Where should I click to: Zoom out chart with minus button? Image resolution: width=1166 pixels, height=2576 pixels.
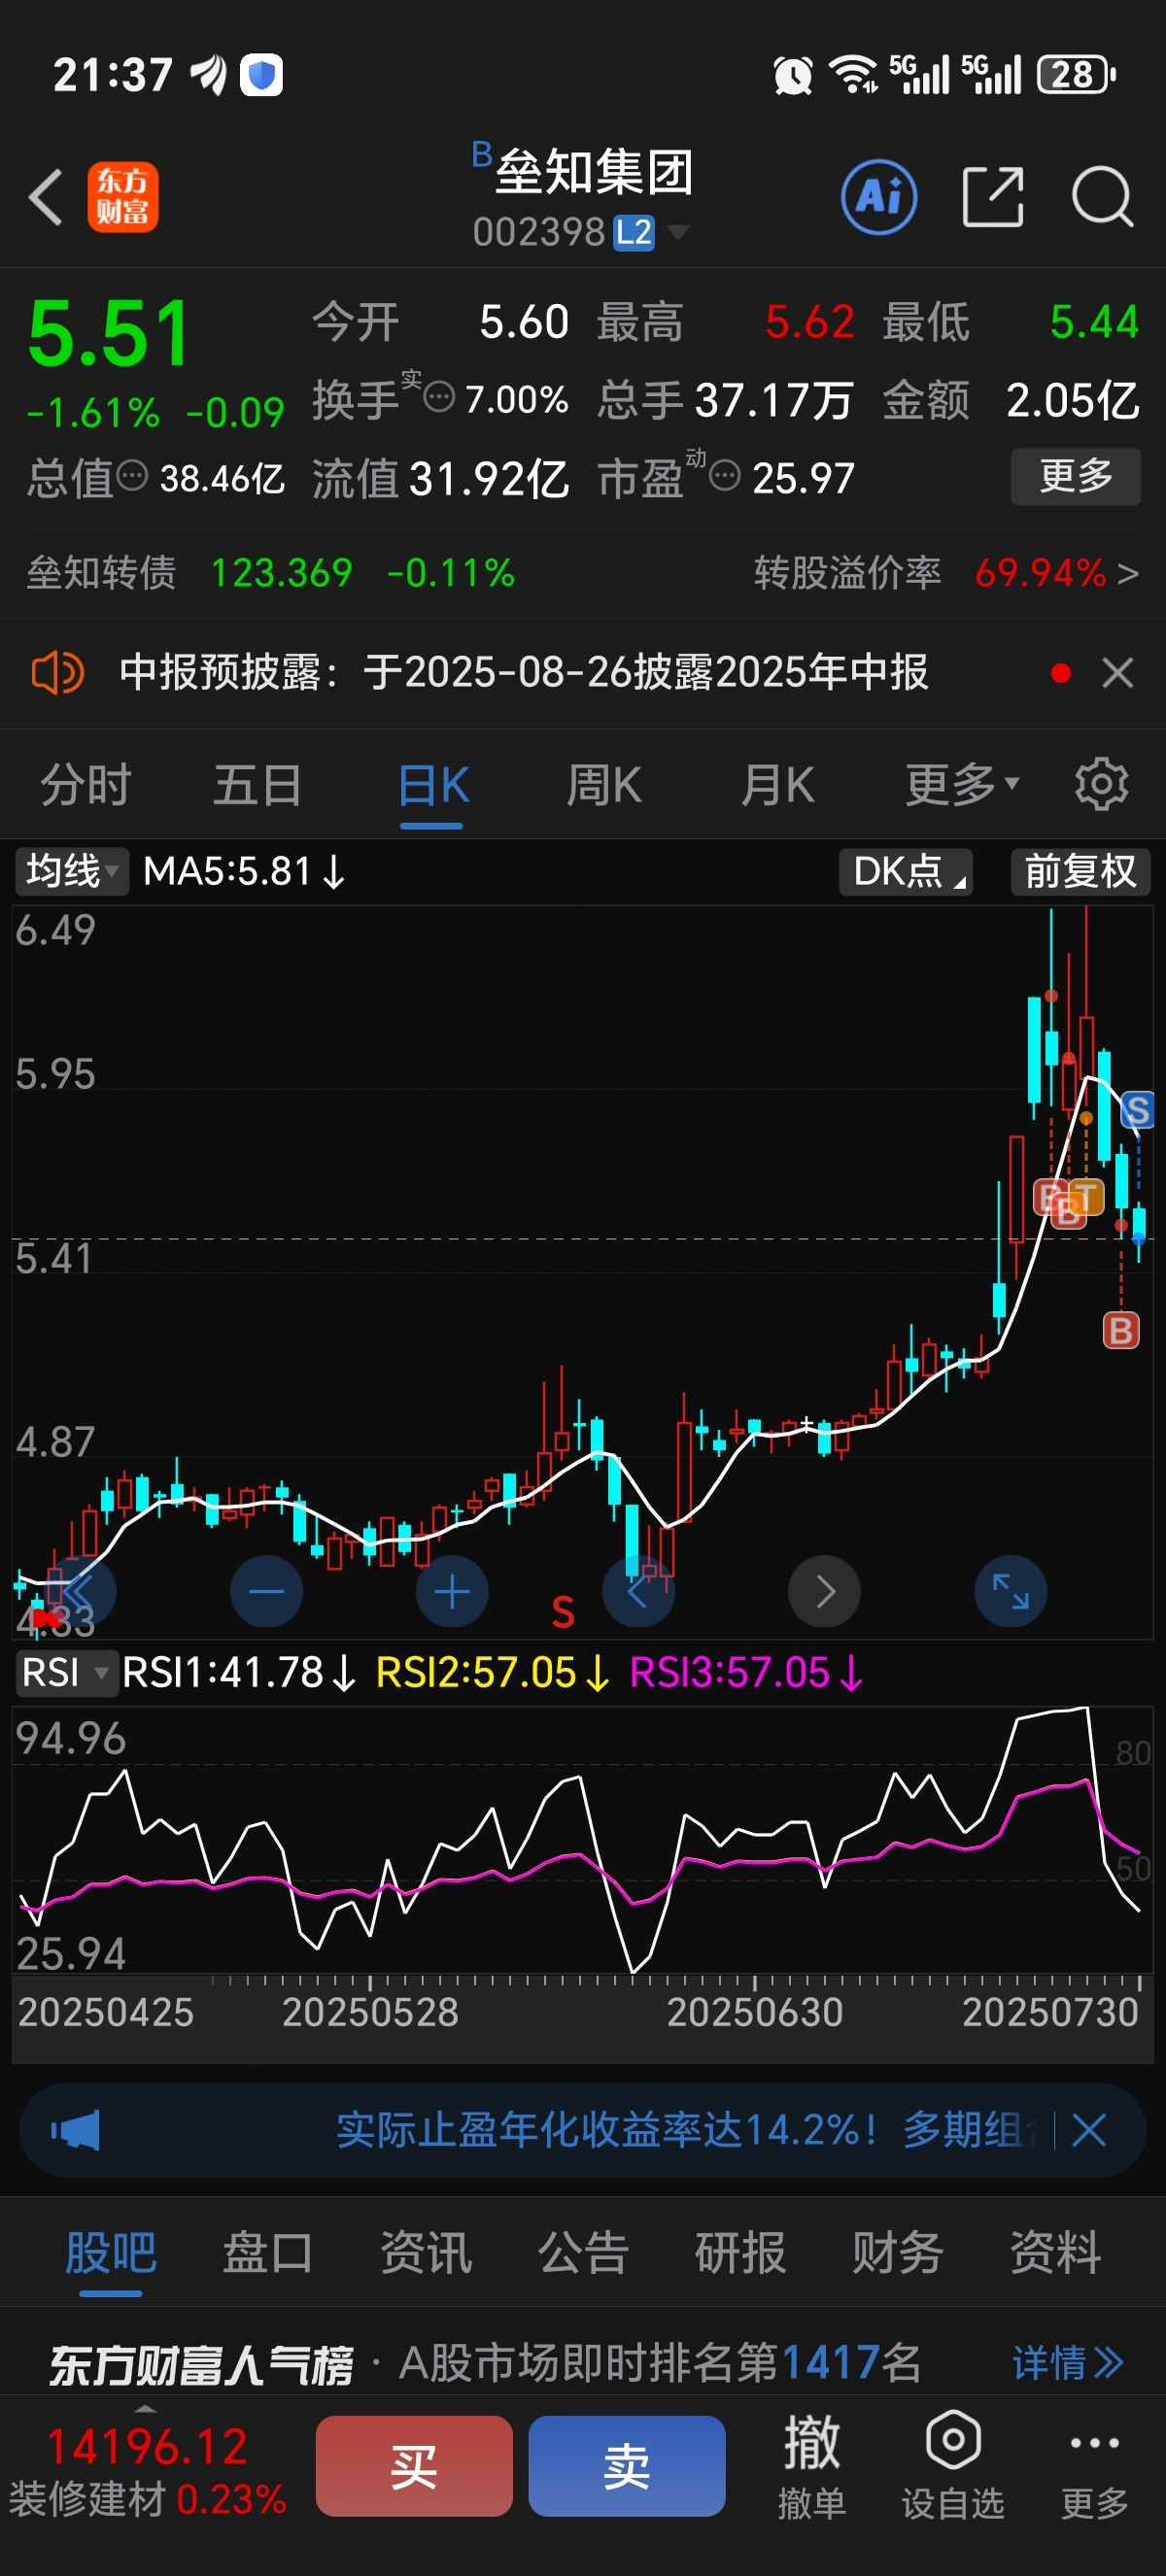[266, 1591]
